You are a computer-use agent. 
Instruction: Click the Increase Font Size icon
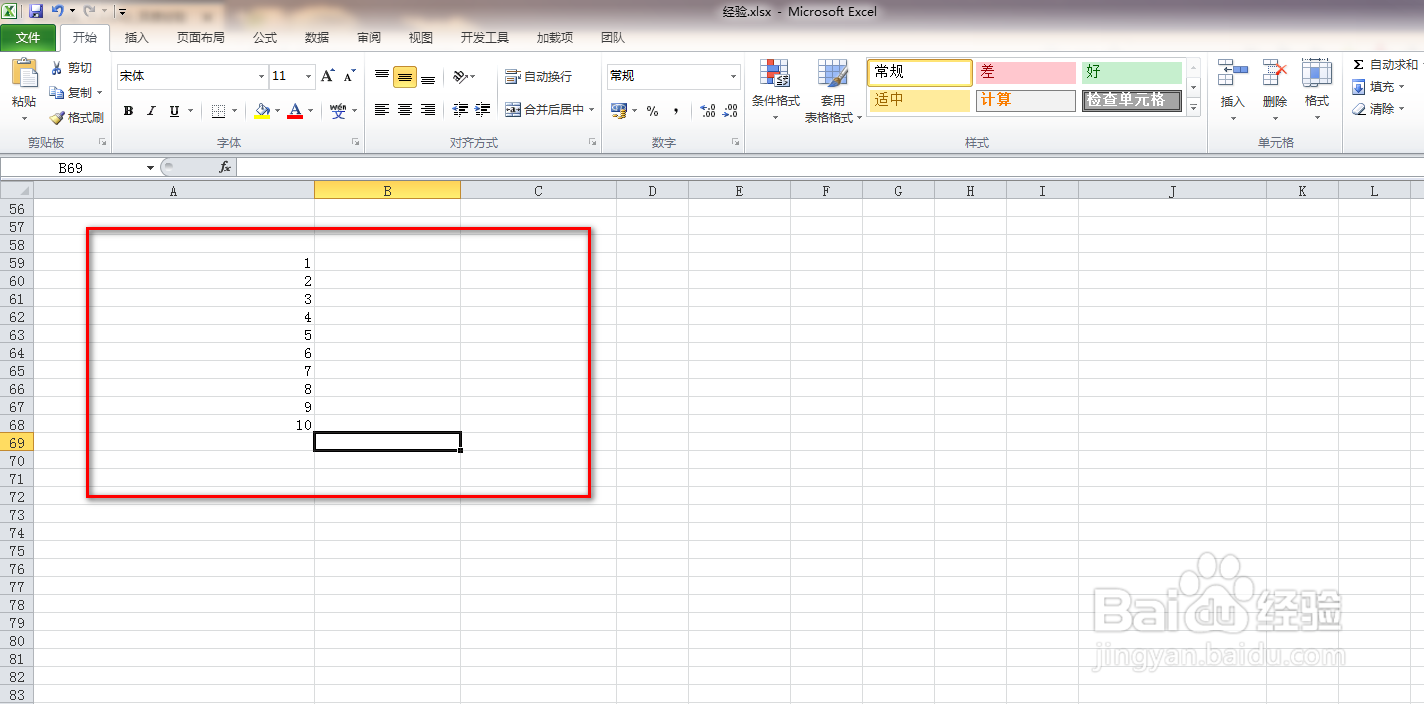pos(328,76)
